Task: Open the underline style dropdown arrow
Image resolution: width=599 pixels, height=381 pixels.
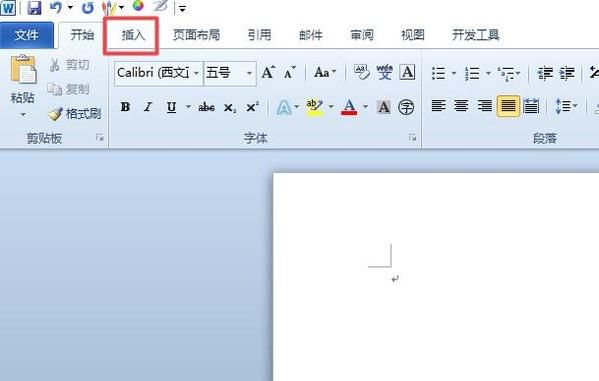Action: pyautogui.click(x=188, y=107)
